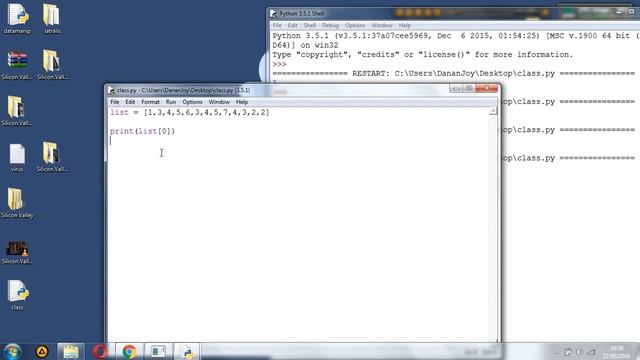Open Format menu in class.py editor
The height and width of the screenshot is (360, 640).
[x=150, y=102]
